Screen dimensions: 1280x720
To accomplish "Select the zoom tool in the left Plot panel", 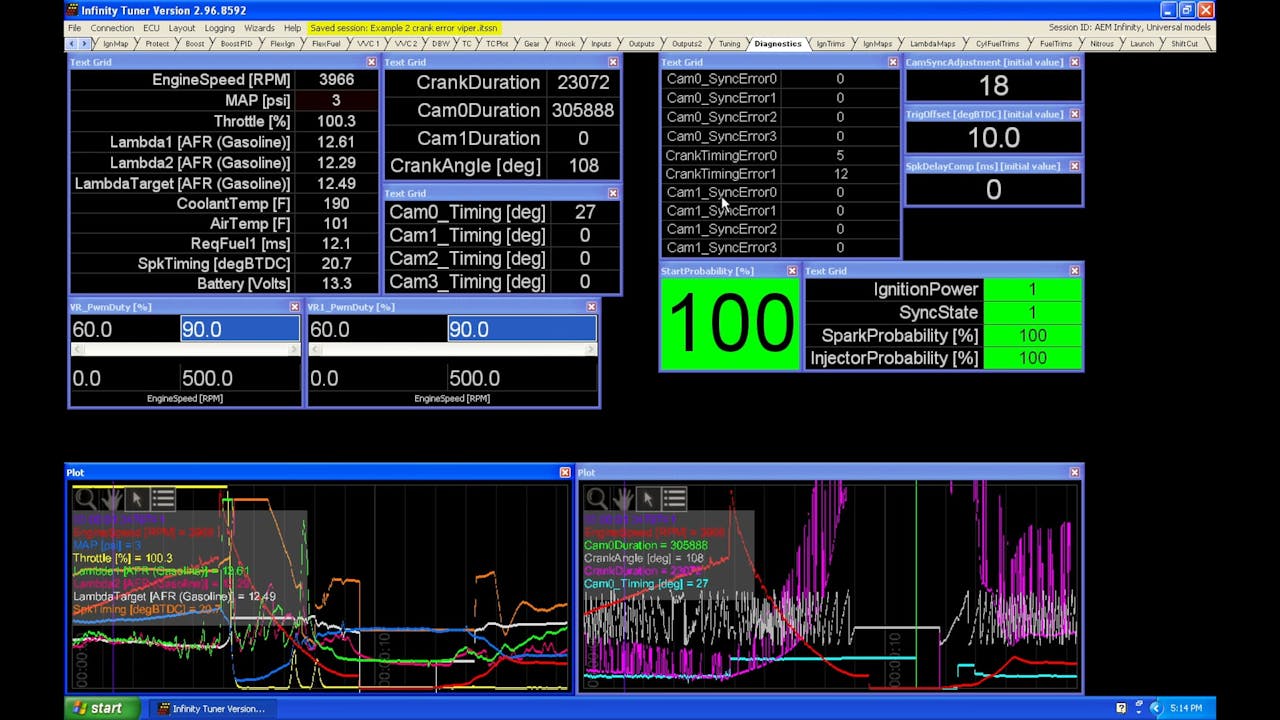I will pyautogui.click(x=85, y=499).
